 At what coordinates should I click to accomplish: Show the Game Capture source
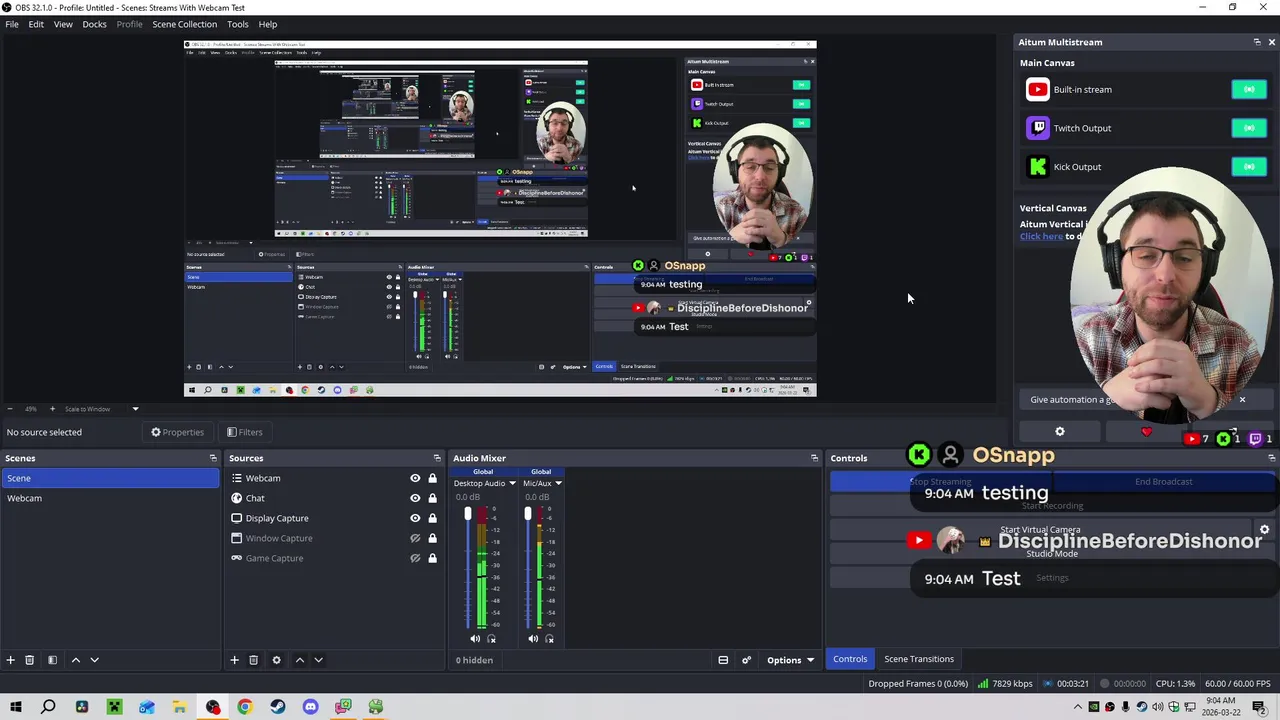[x=415, y=558]
